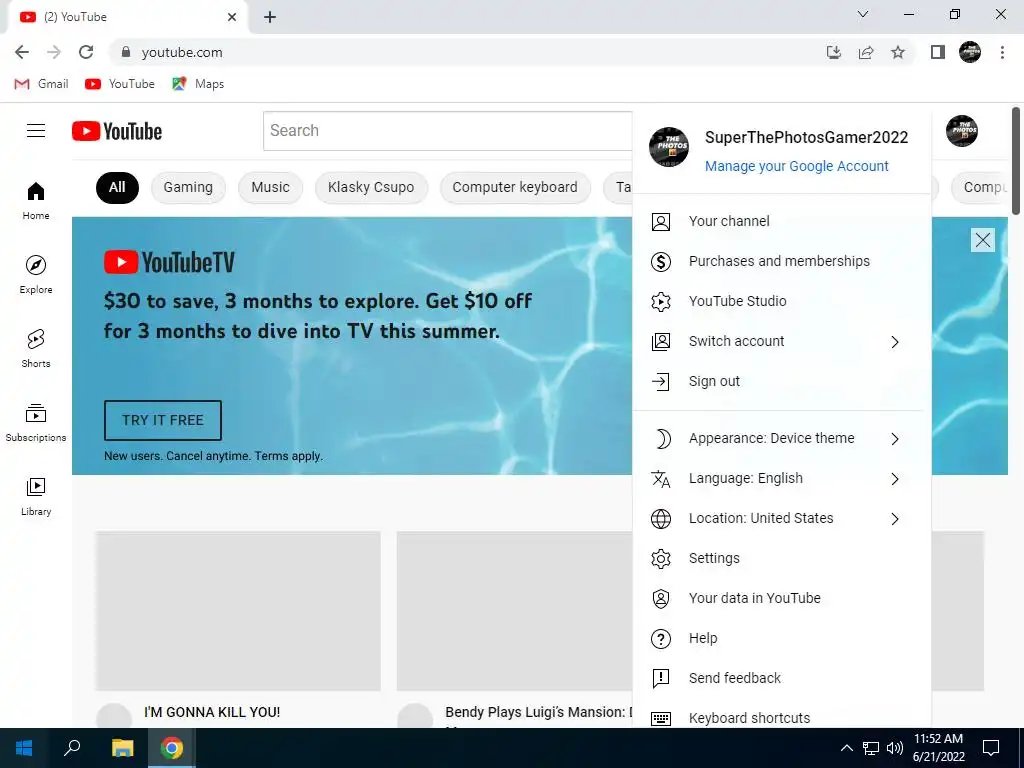1024x768 pixels.
Task: Open Chrome tab search dropdown arrow
Action: click(863, 14)
